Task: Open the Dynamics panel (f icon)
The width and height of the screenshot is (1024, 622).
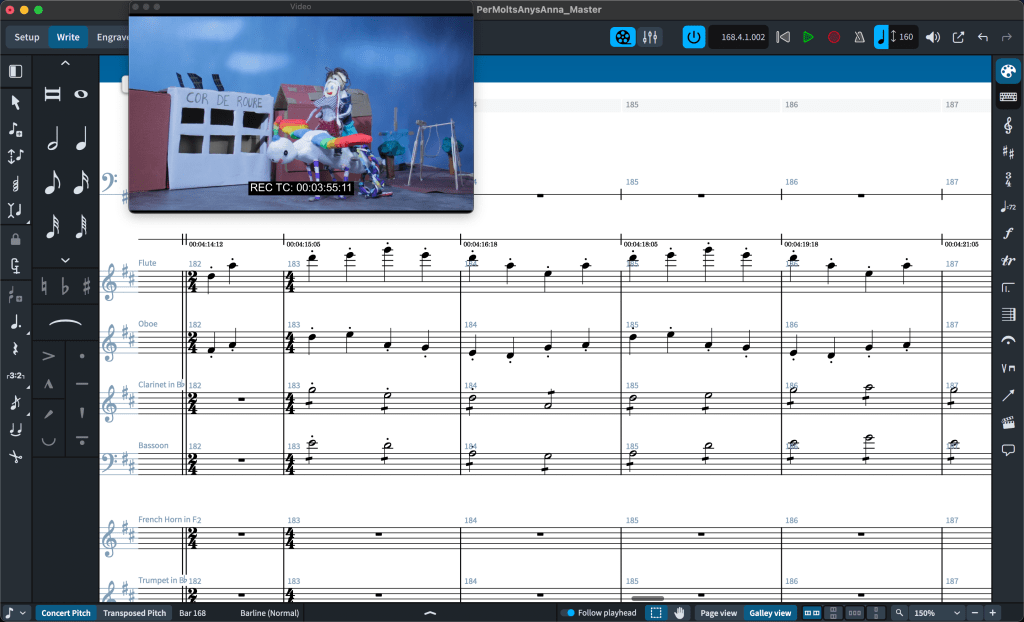Action: (x=1008, y=233)
